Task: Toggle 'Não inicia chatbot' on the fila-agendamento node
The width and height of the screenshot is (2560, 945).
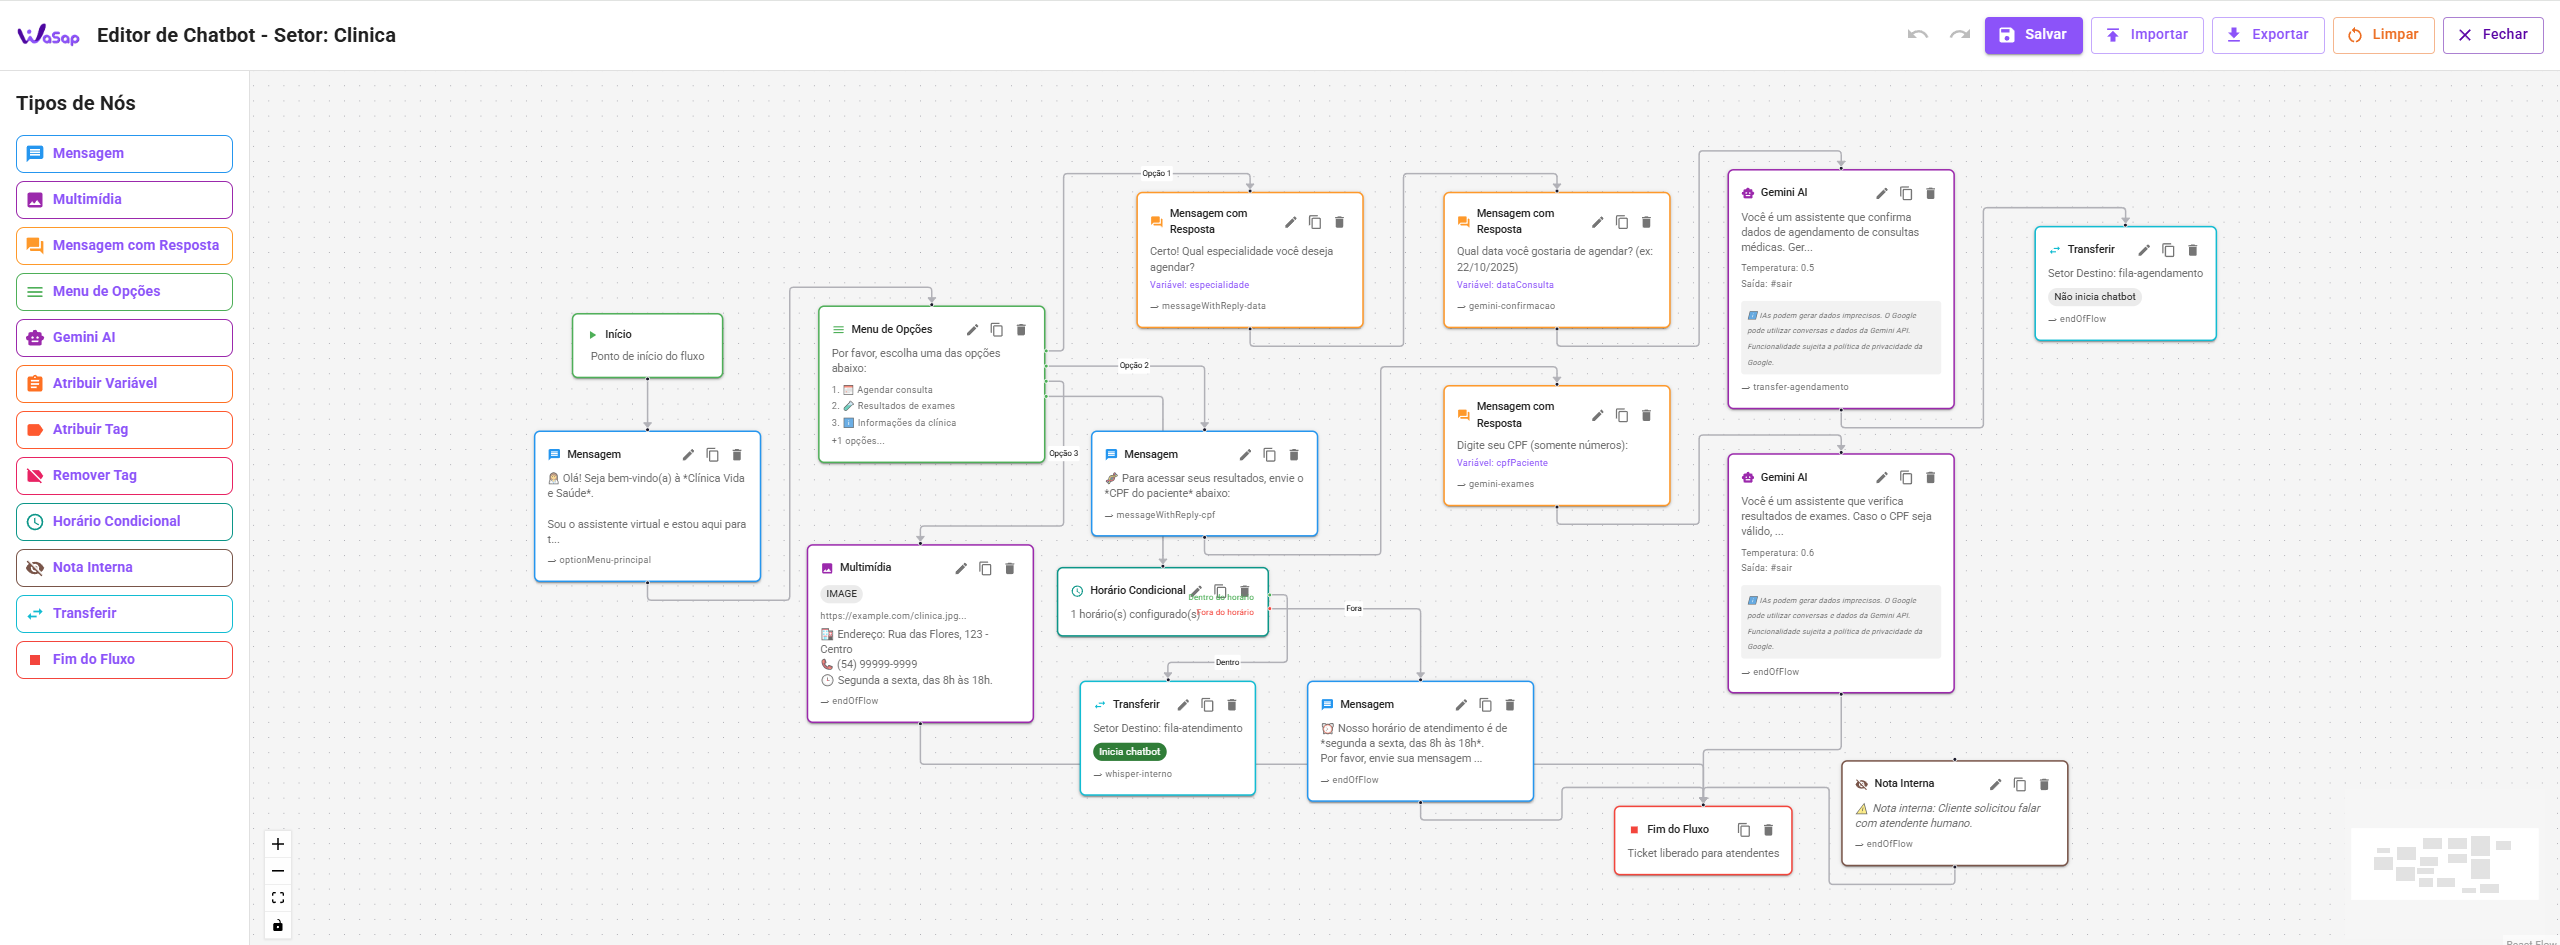Action: [x=2094, y=296]
